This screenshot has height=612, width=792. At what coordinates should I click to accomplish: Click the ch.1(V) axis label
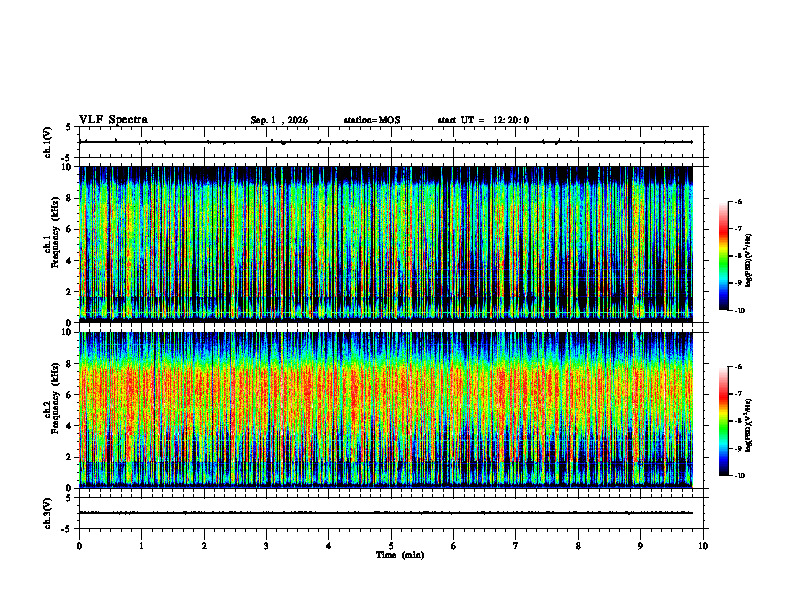48,142
